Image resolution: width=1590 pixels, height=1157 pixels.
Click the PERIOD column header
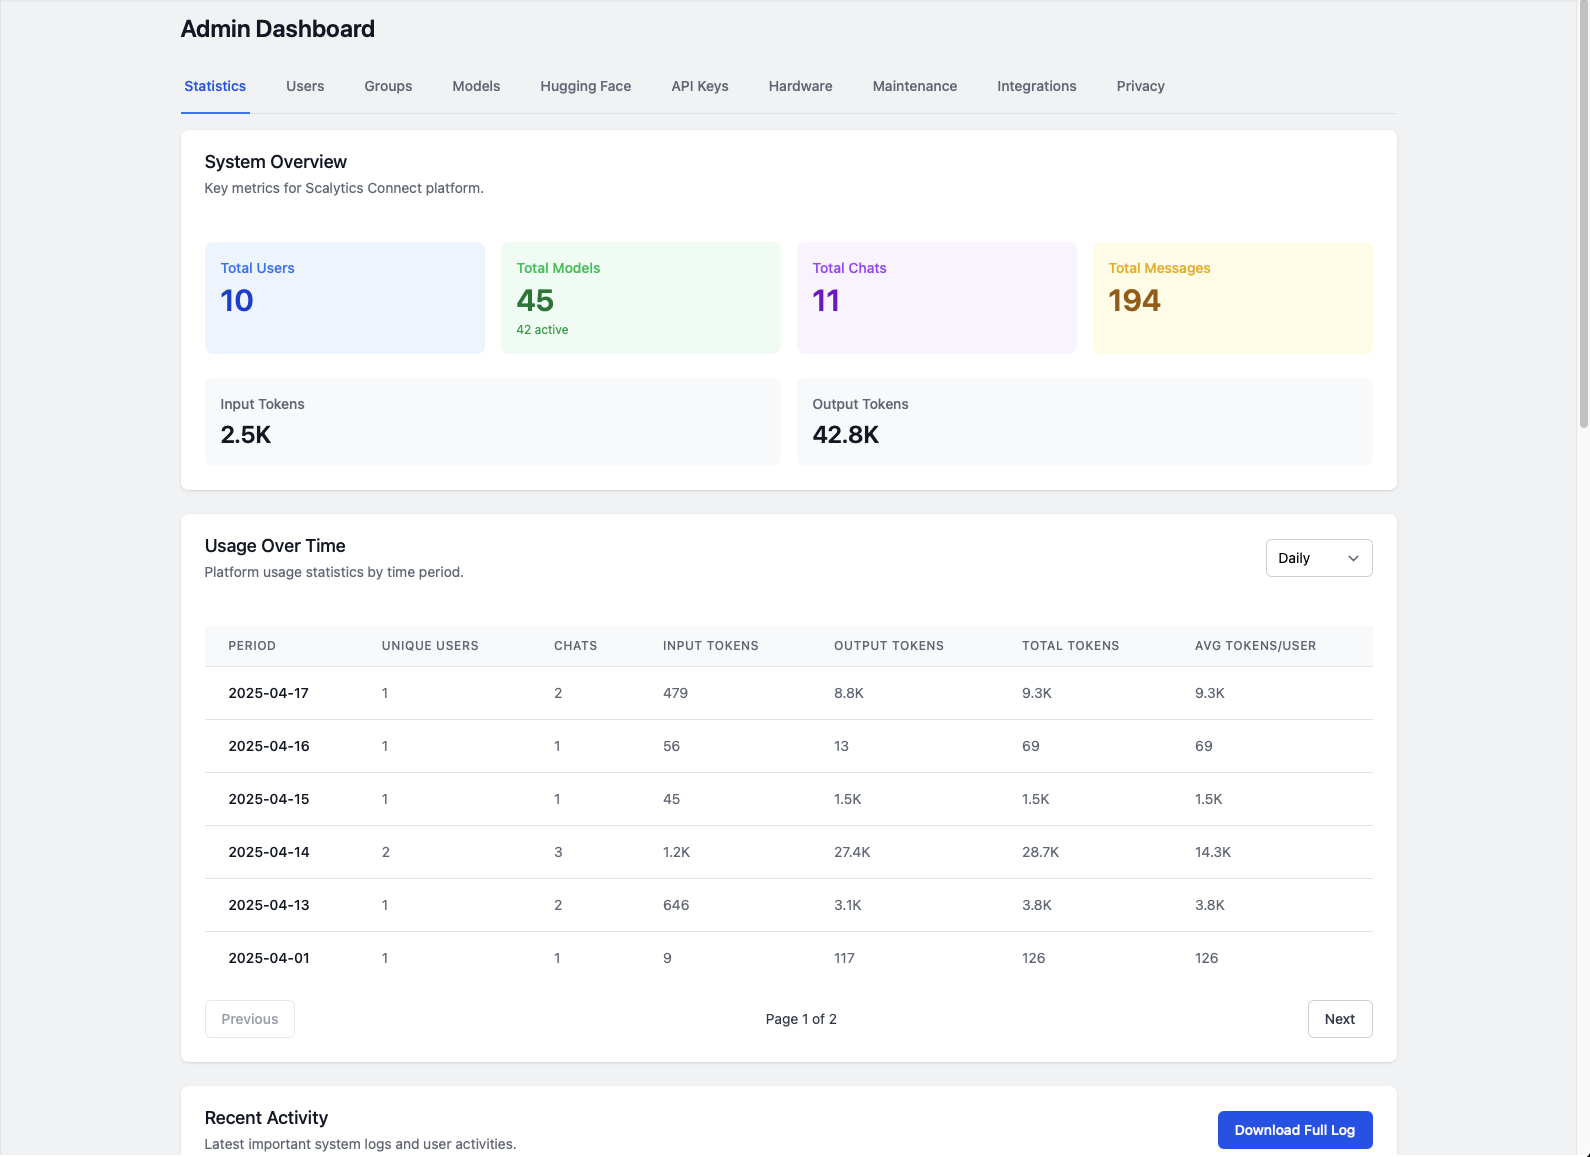(252, 646)
